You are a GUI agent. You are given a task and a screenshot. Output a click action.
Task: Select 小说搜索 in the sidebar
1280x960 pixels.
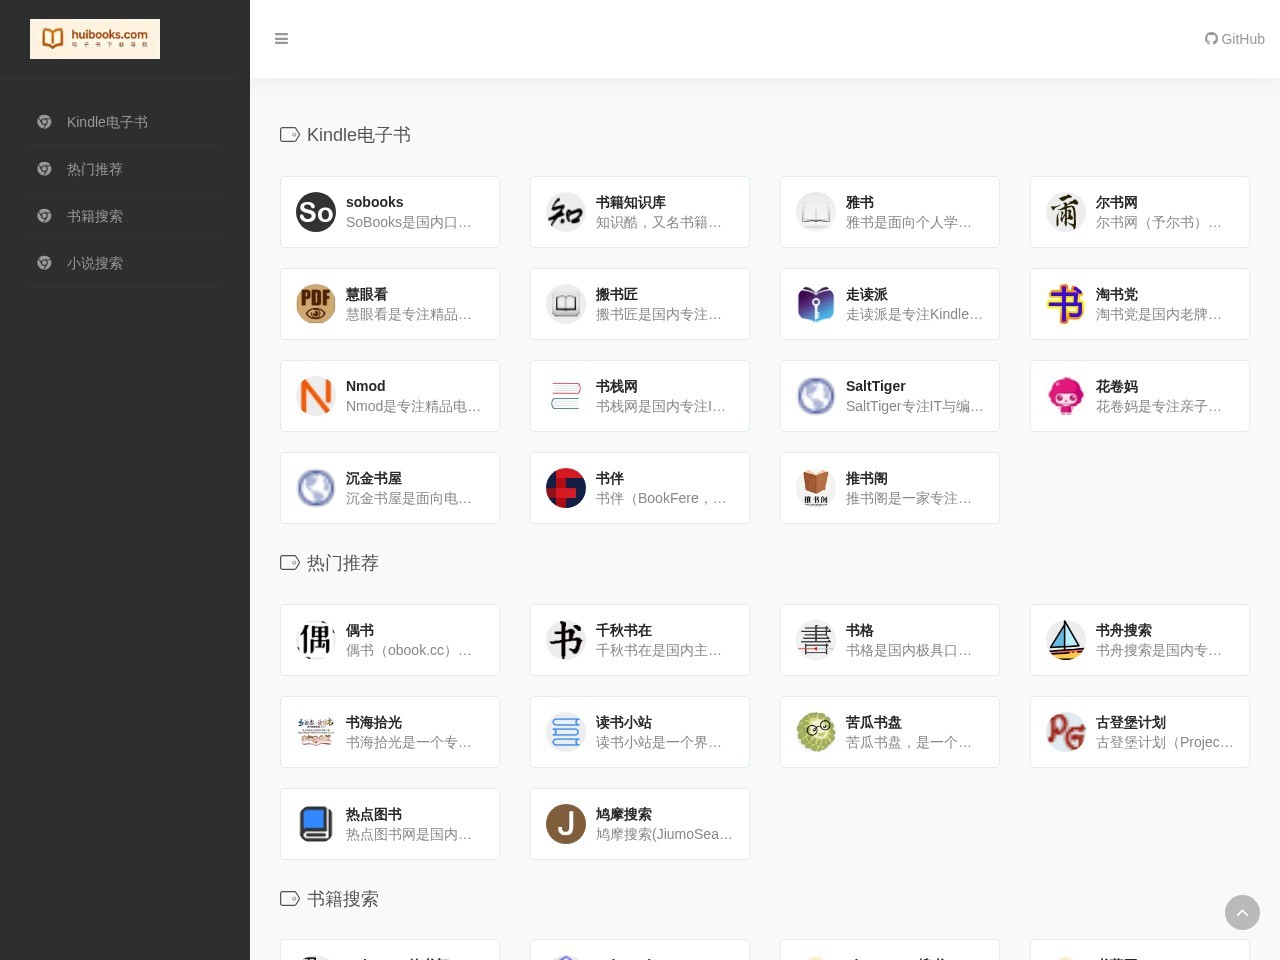point(95,263)
